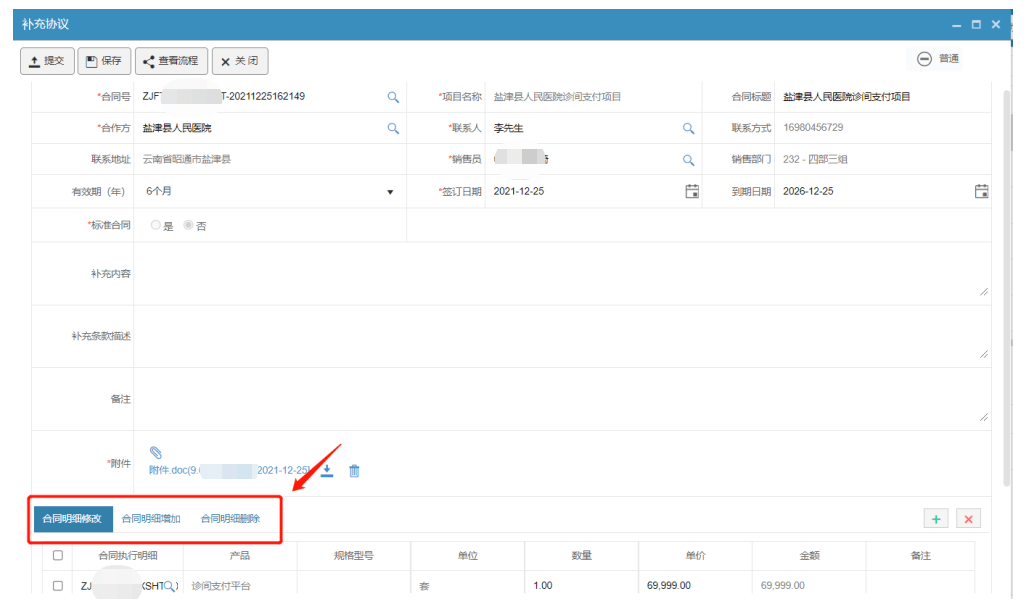Open the expiry date calendar picker
This screenshot has width=1028, height=601.
[981, 191]
